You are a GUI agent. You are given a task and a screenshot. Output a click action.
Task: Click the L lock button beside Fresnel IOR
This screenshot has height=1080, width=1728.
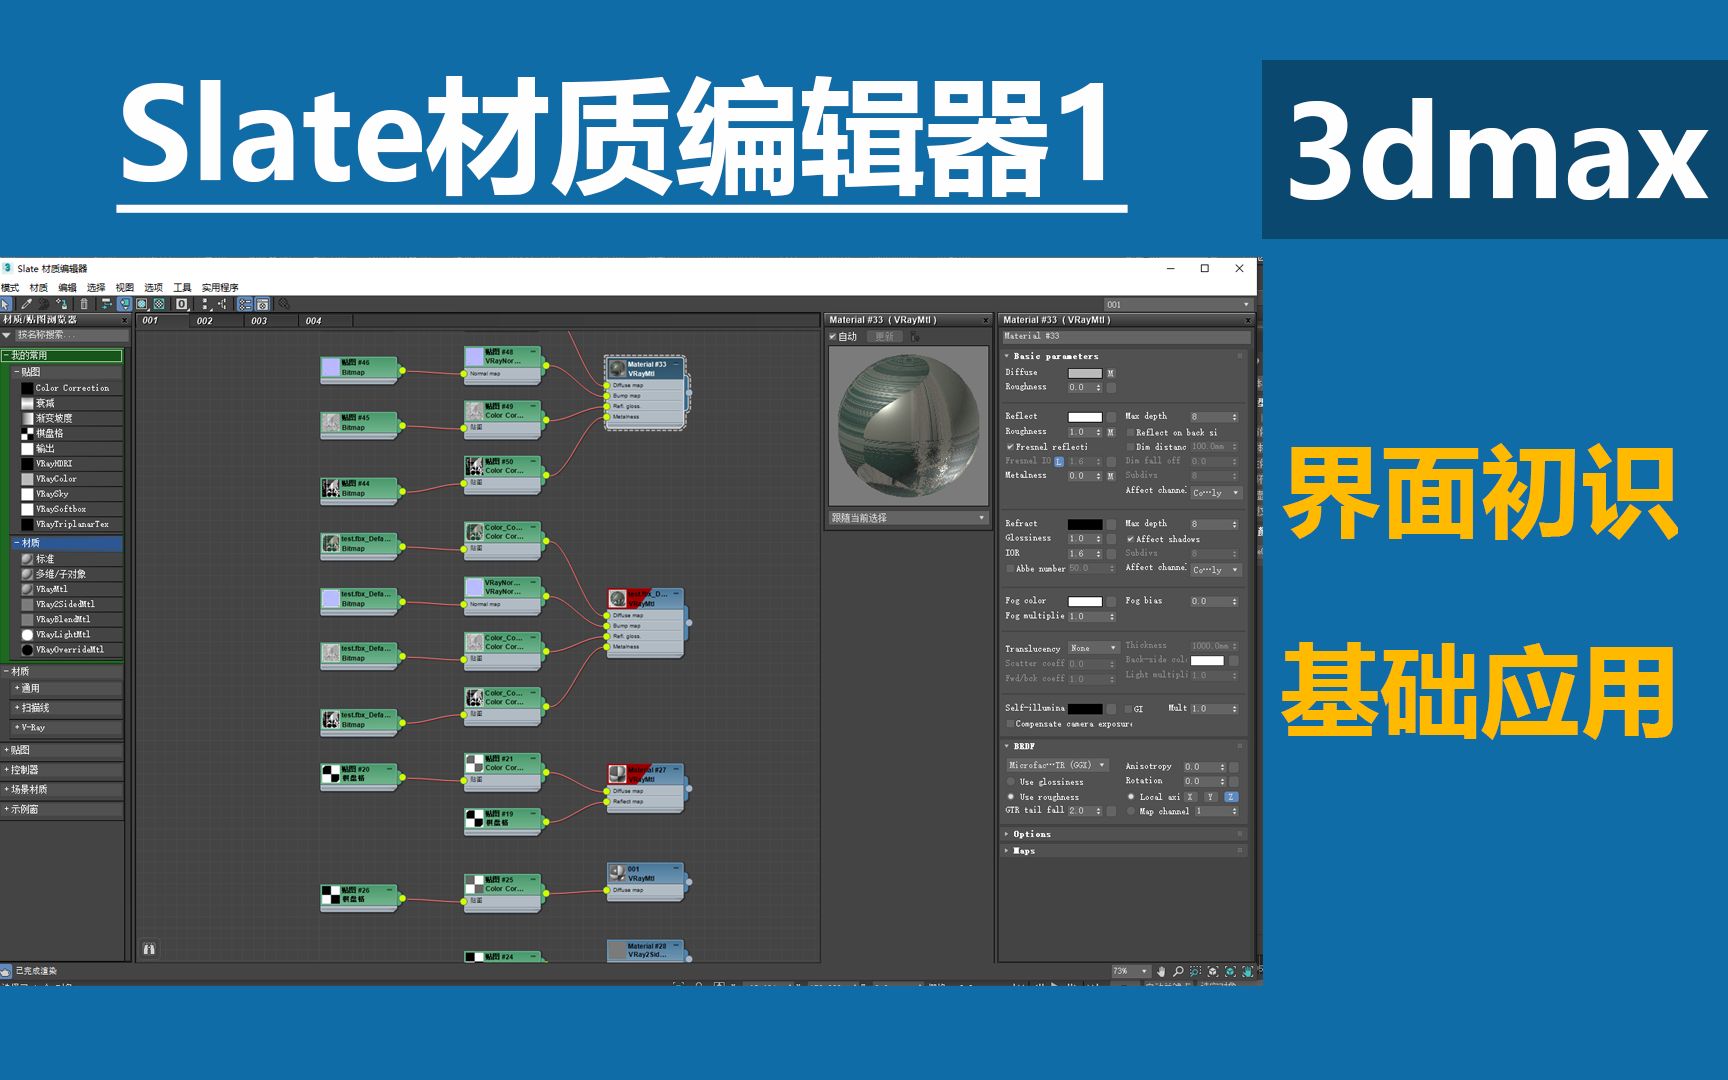tap(1059, 461)
